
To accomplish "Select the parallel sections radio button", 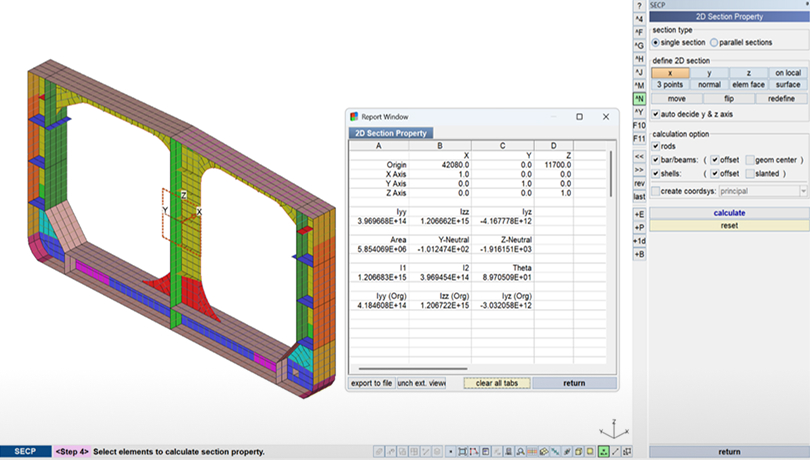I will pos(714,42).
